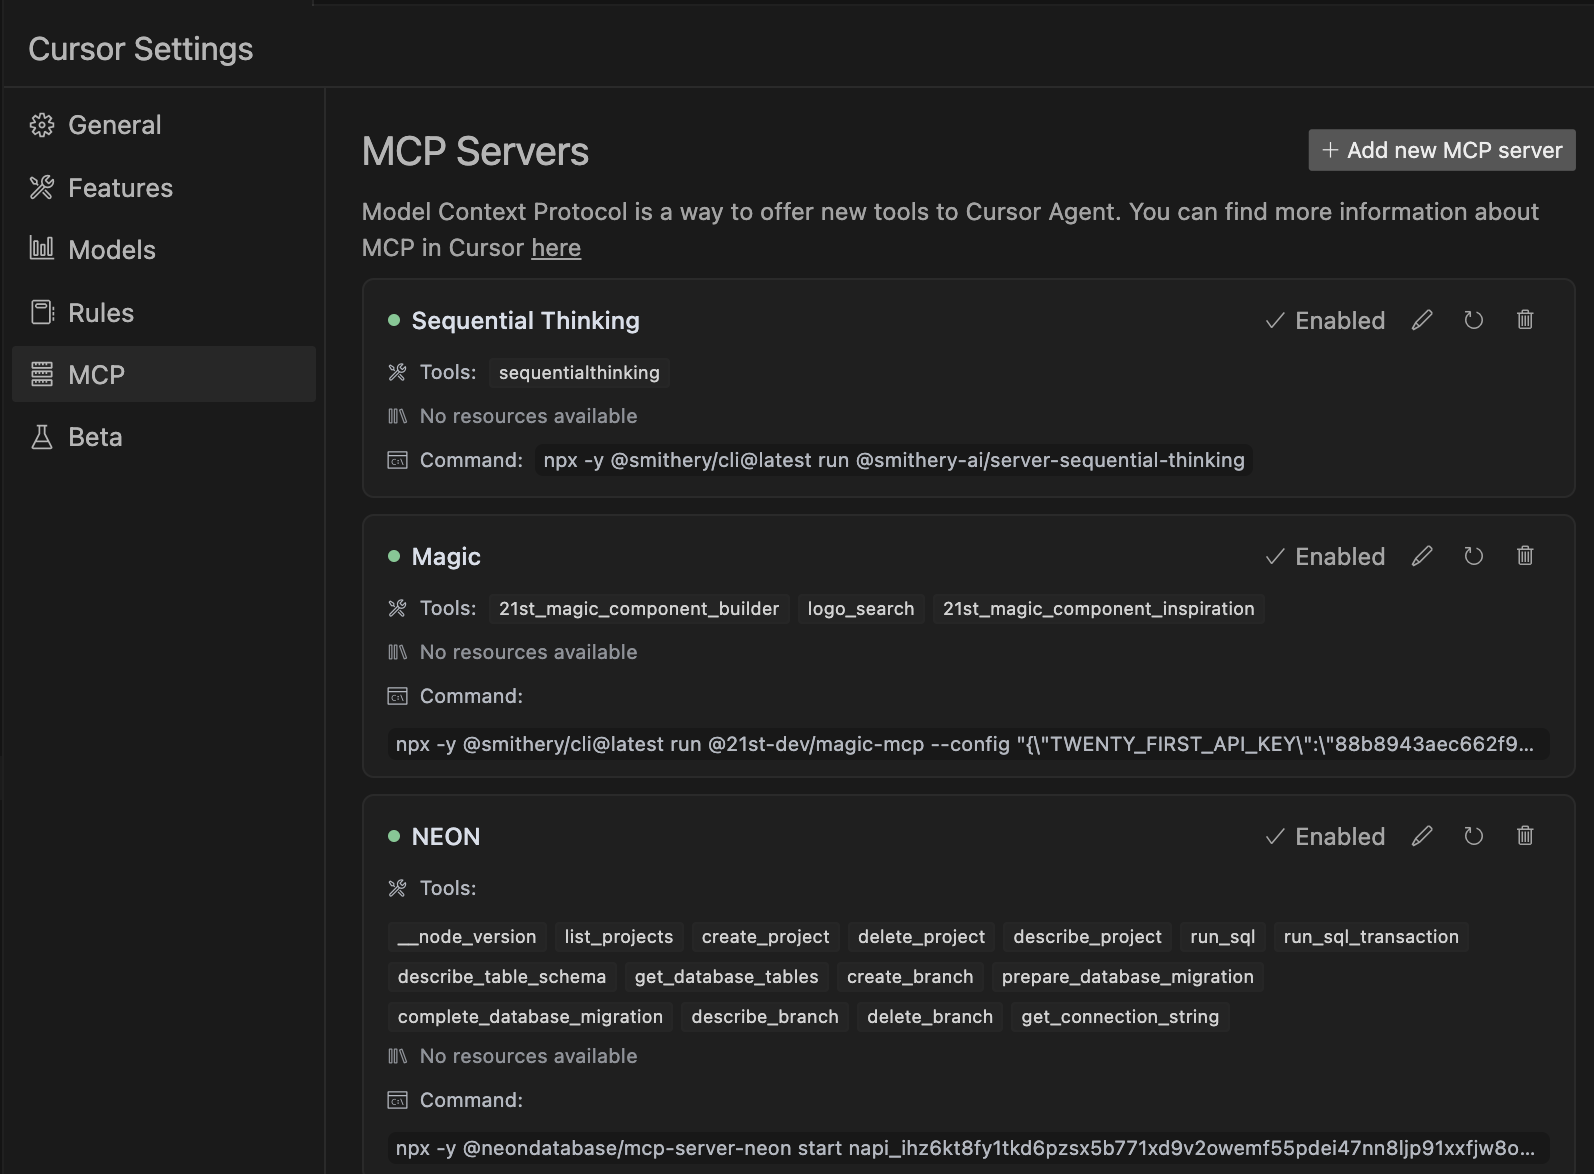Select the Beta settings section
The height and width of the screenshot is (1174, 1594).
click(95, 437)
